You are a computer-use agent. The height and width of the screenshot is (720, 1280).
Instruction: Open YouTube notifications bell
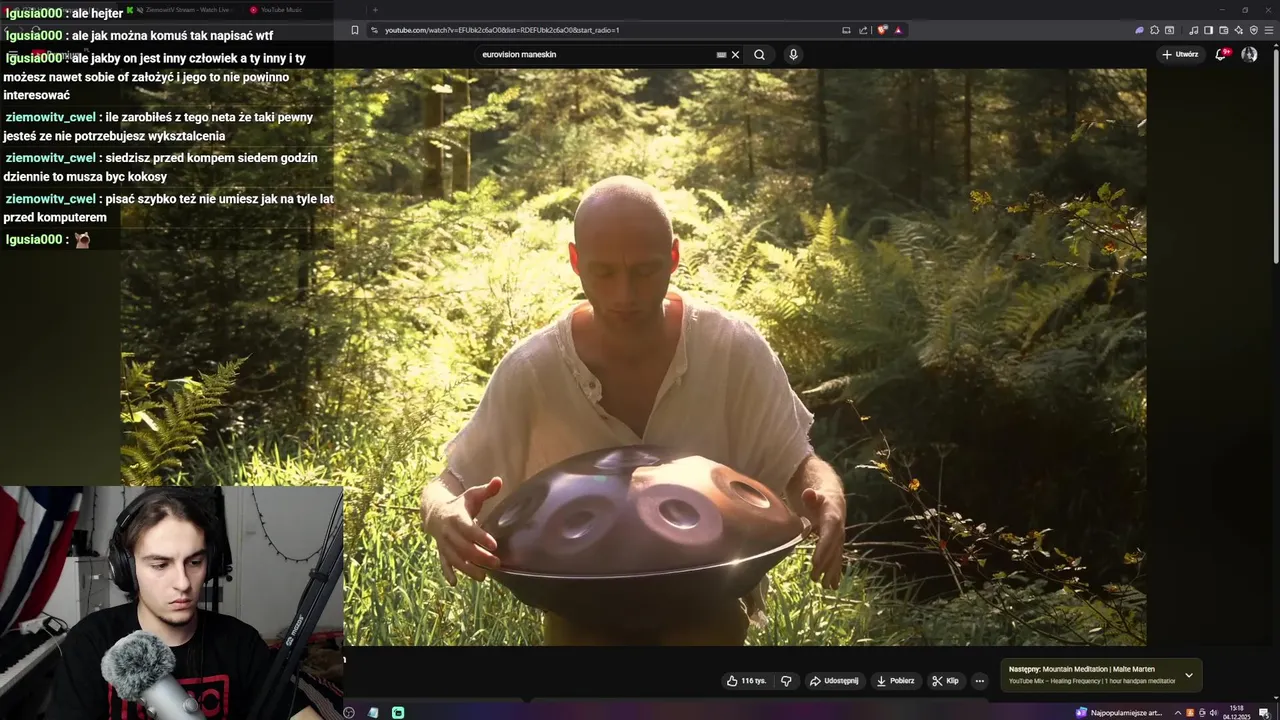1221,54
